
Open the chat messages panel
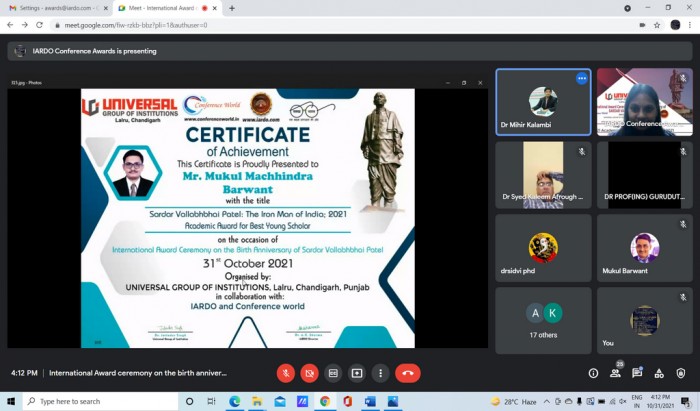pyautogui.click(x=637, y=373)
